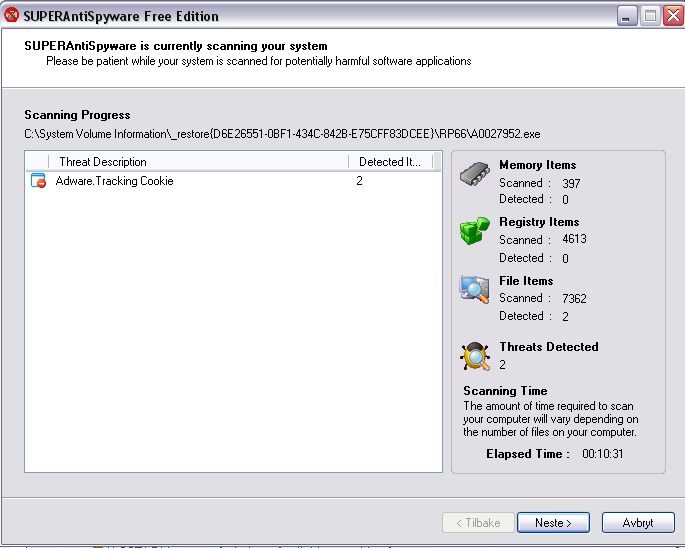Screen dimensions: 685x548
Task: Click the Detected It... column header
Action: [x=390, y=162]
